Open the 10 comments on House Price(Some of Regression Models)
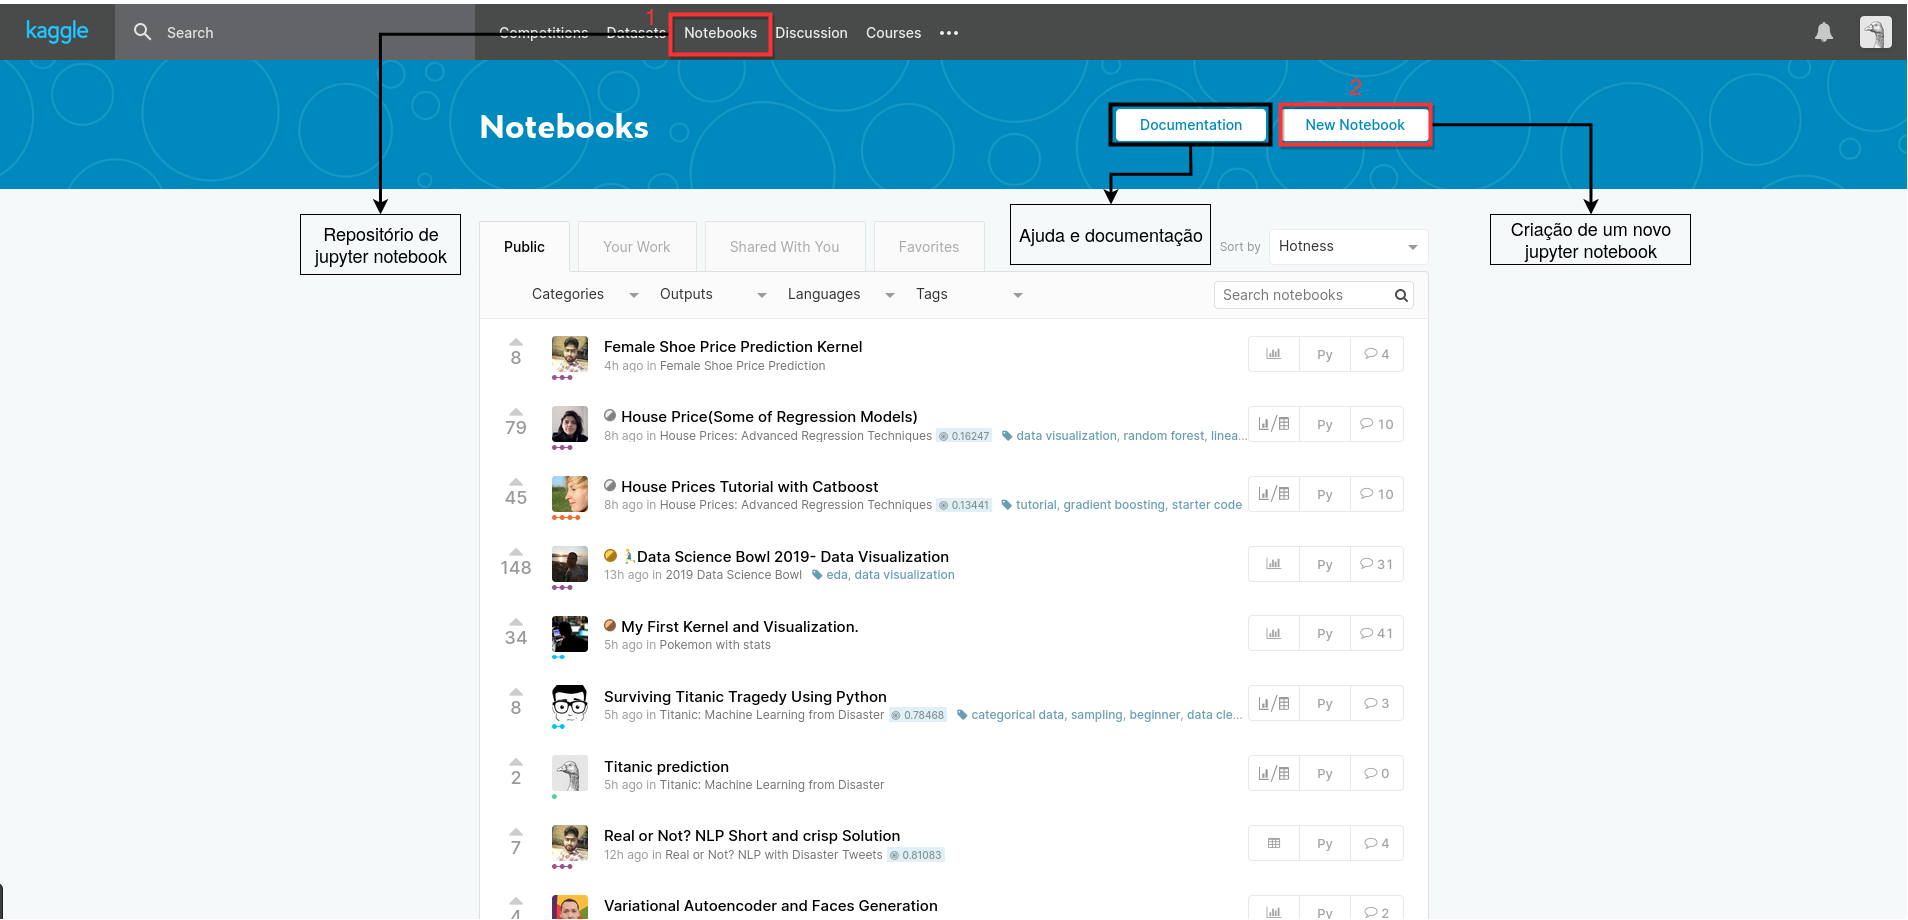The width and height of the screenshot is (1908, 920). [x=1377, y=424]
